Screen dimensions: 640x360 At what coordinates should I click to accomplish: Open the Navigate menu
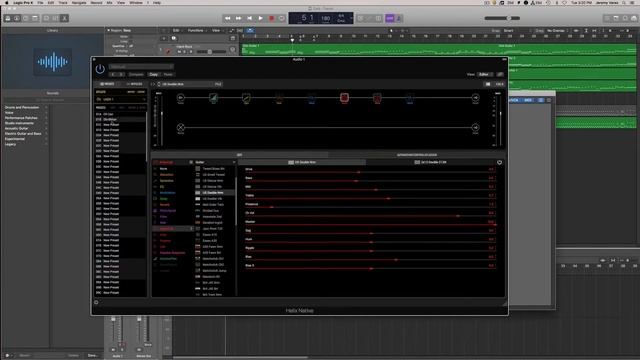(x=79, y=2)
